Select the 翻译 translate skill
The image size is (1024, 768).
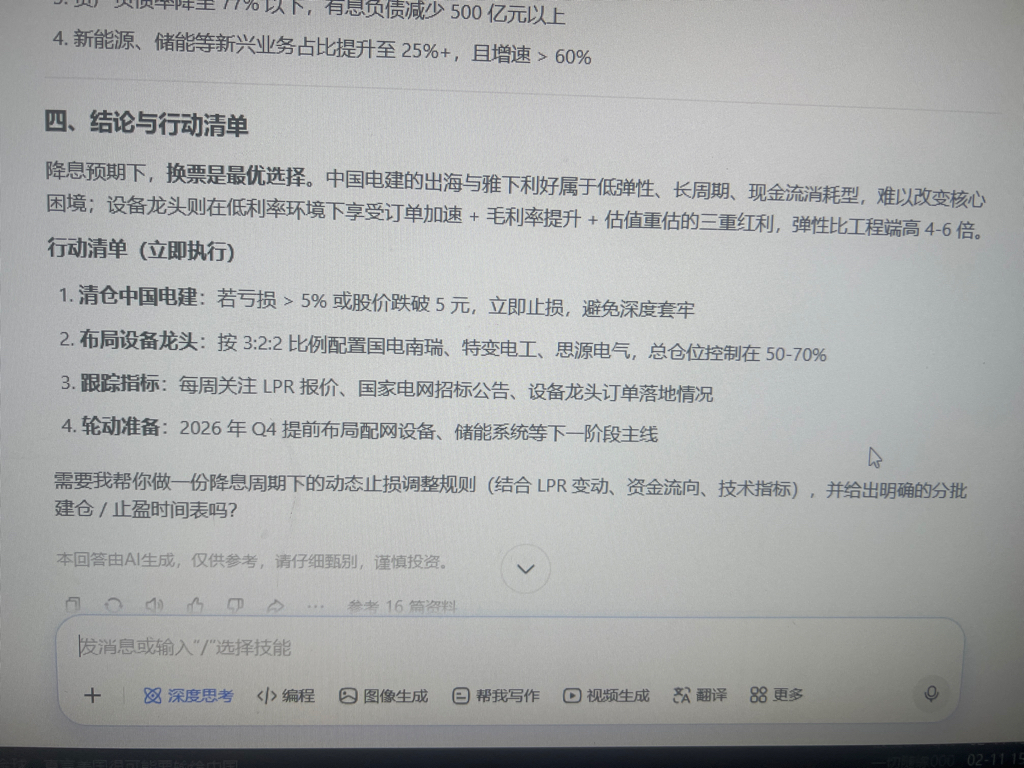(x=699, y=695)
